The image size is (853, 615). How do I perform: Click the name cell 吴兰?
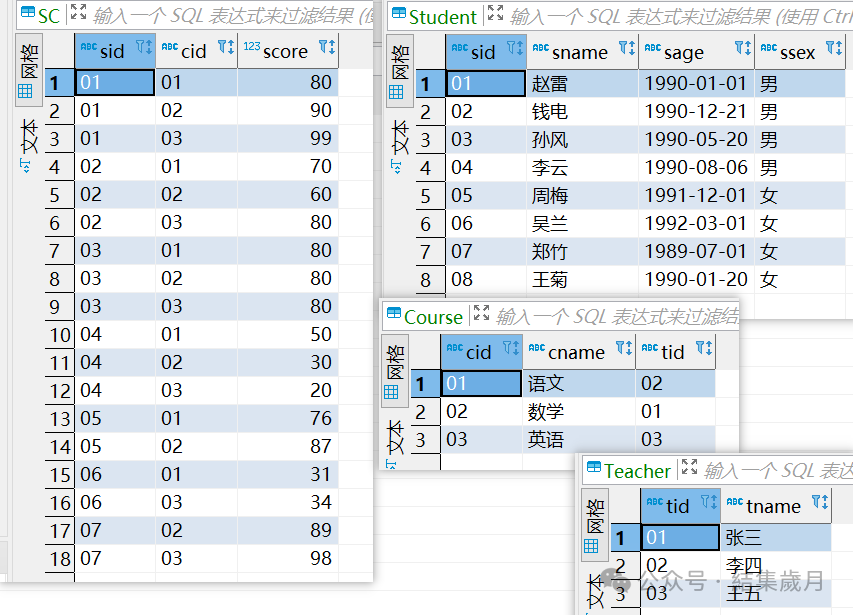[x=583, y=223]
